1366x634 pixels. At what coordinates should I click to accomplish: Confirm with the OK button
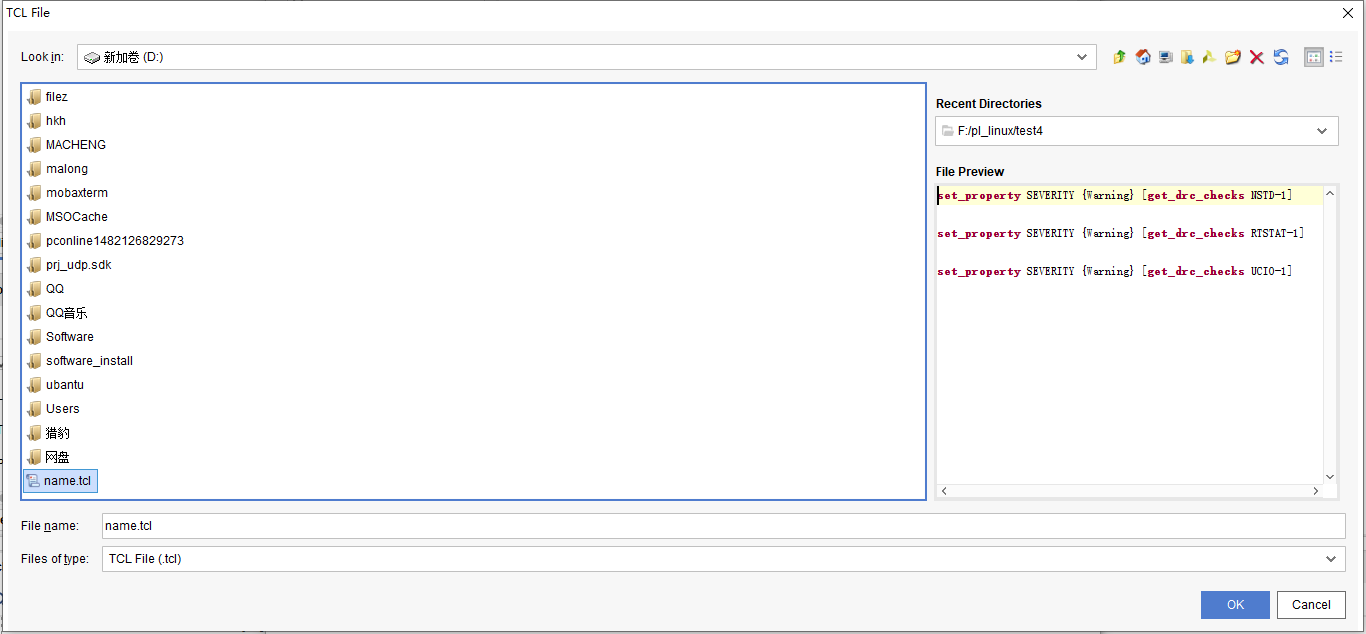pos(1235,604)
